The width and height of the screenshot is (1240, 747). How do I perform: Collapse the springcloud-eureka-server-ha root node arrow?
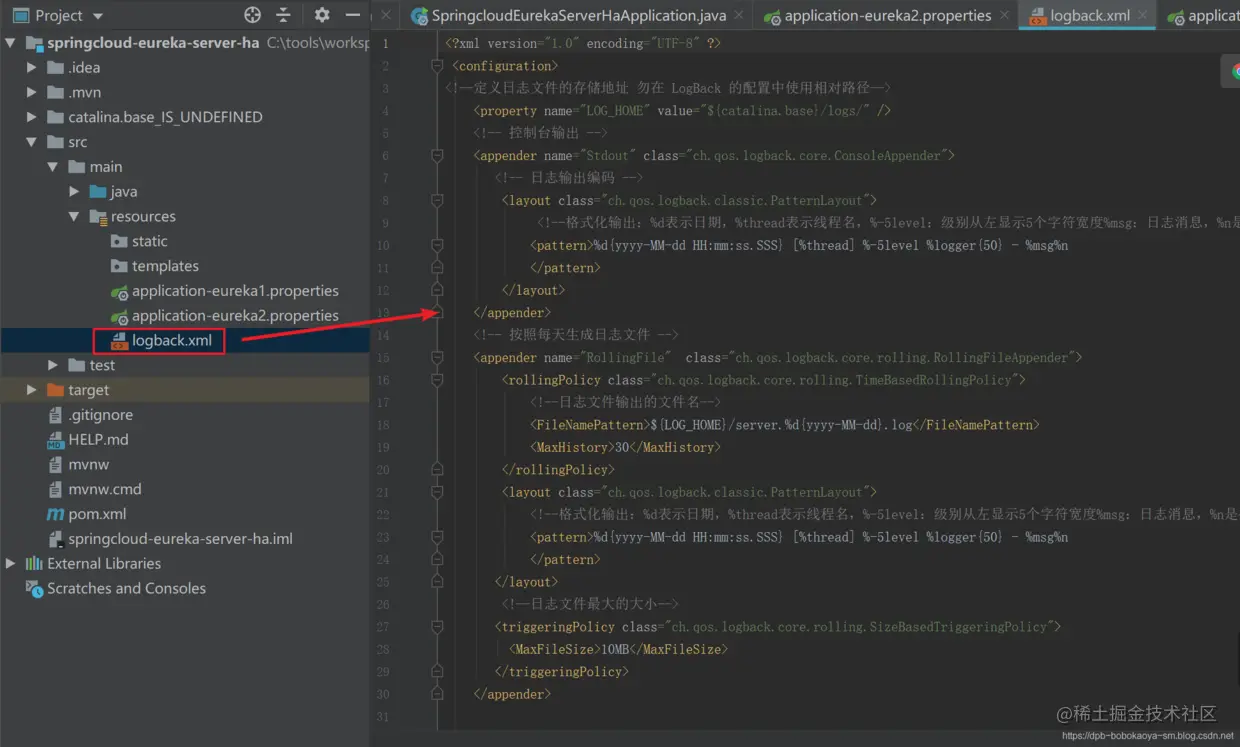coord(11,43)
